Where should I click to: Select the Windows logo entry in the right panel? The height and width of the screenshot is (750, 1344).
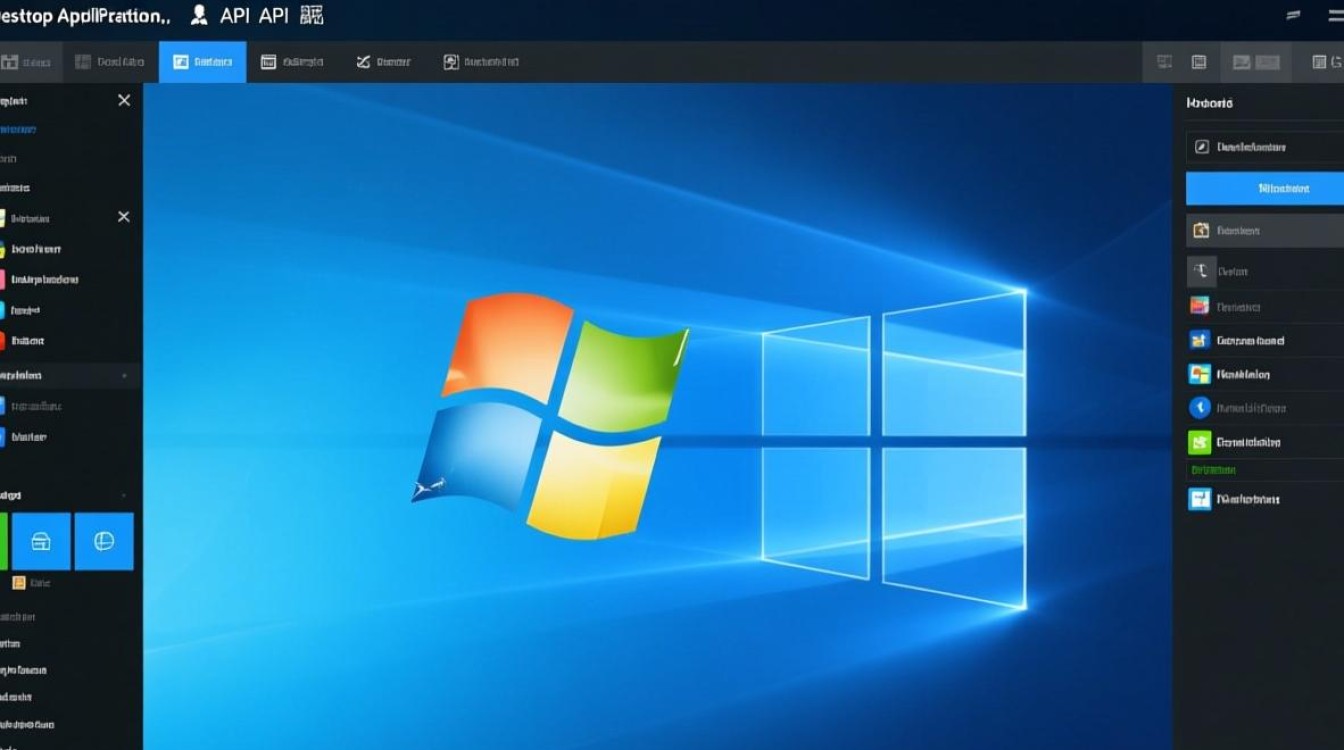point(1199,373)
